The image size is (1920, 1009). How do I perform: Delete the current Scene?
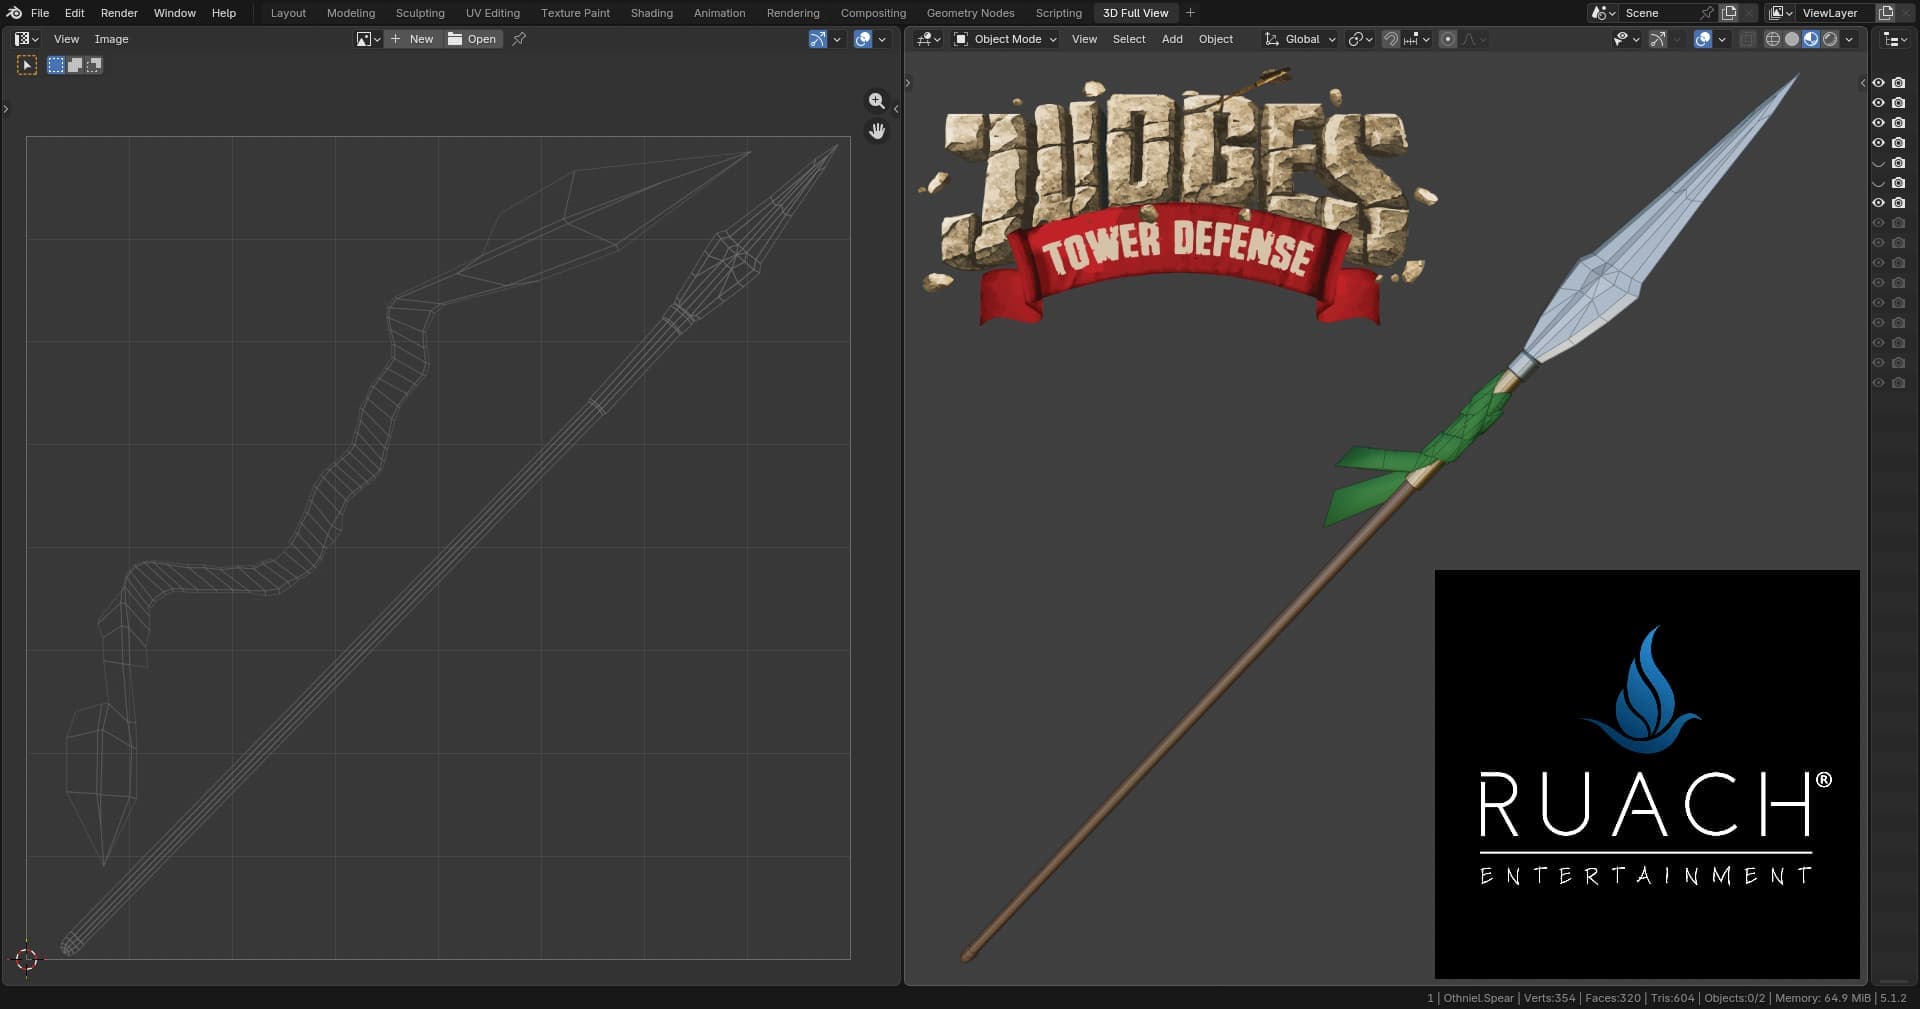[1748, 13]
